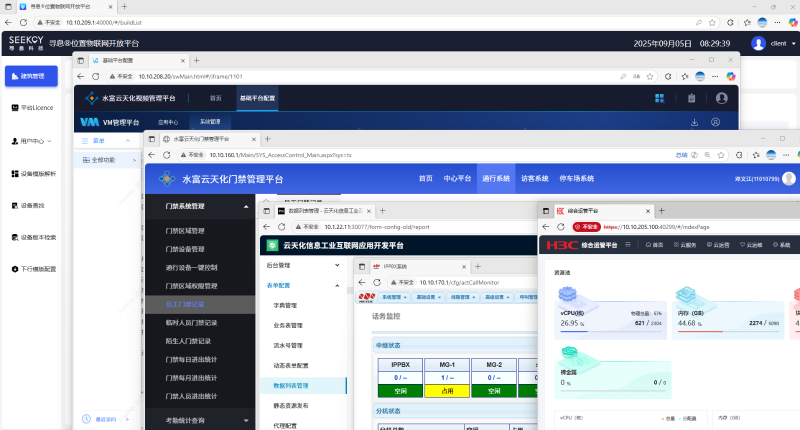Open 云运营 in H3C 综合运管平台 navigation
Image resolution: width=800 pixels, height=430 pixels.
pyautogui.click(x=720, y=245)
